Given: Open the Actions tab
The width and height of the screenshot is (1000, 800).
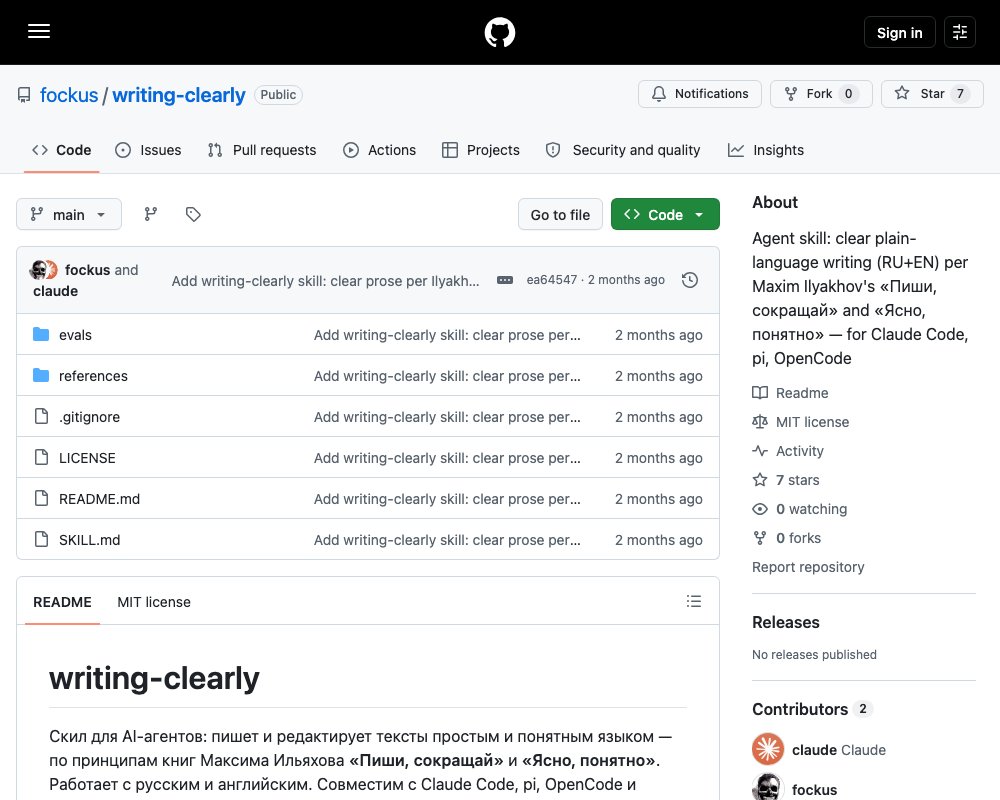Looking at the screenshot, I should [x=379, y=150].
